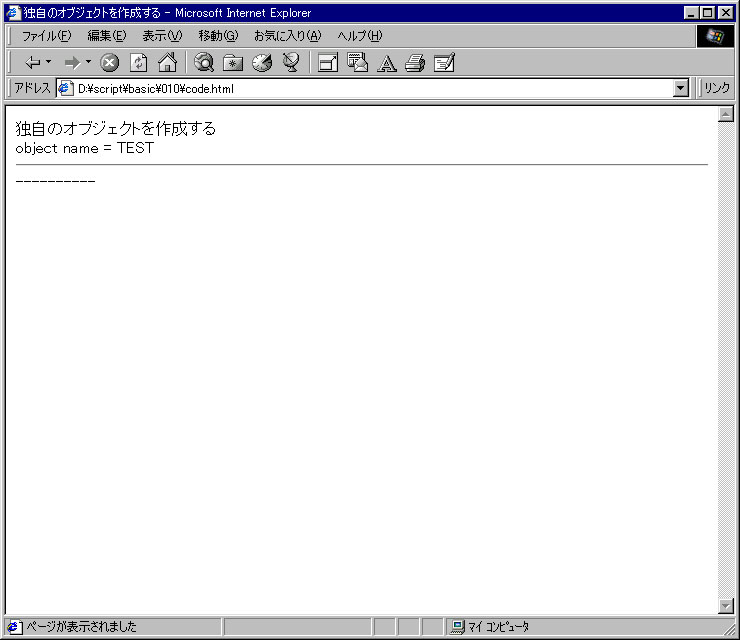Click the vertical scrollbar down arrow
This screenshot has width=740, height=640.
tap(726, 606)
